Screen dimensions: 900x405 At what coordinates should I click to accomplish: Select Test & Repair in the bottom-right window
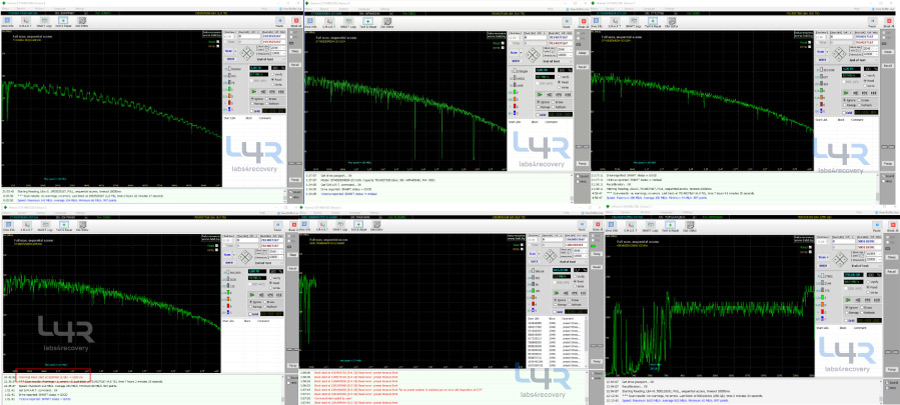(x=670, y=227)
